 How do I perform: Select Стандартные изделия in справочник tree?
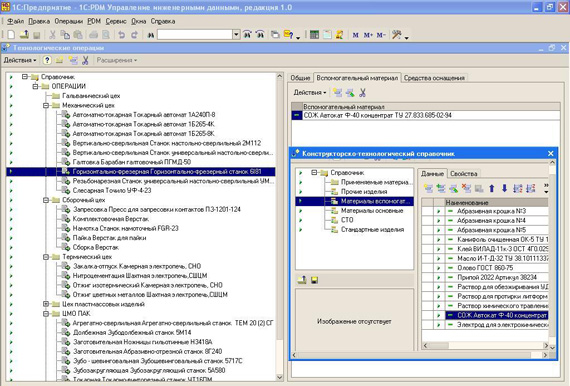pos(372,229)
